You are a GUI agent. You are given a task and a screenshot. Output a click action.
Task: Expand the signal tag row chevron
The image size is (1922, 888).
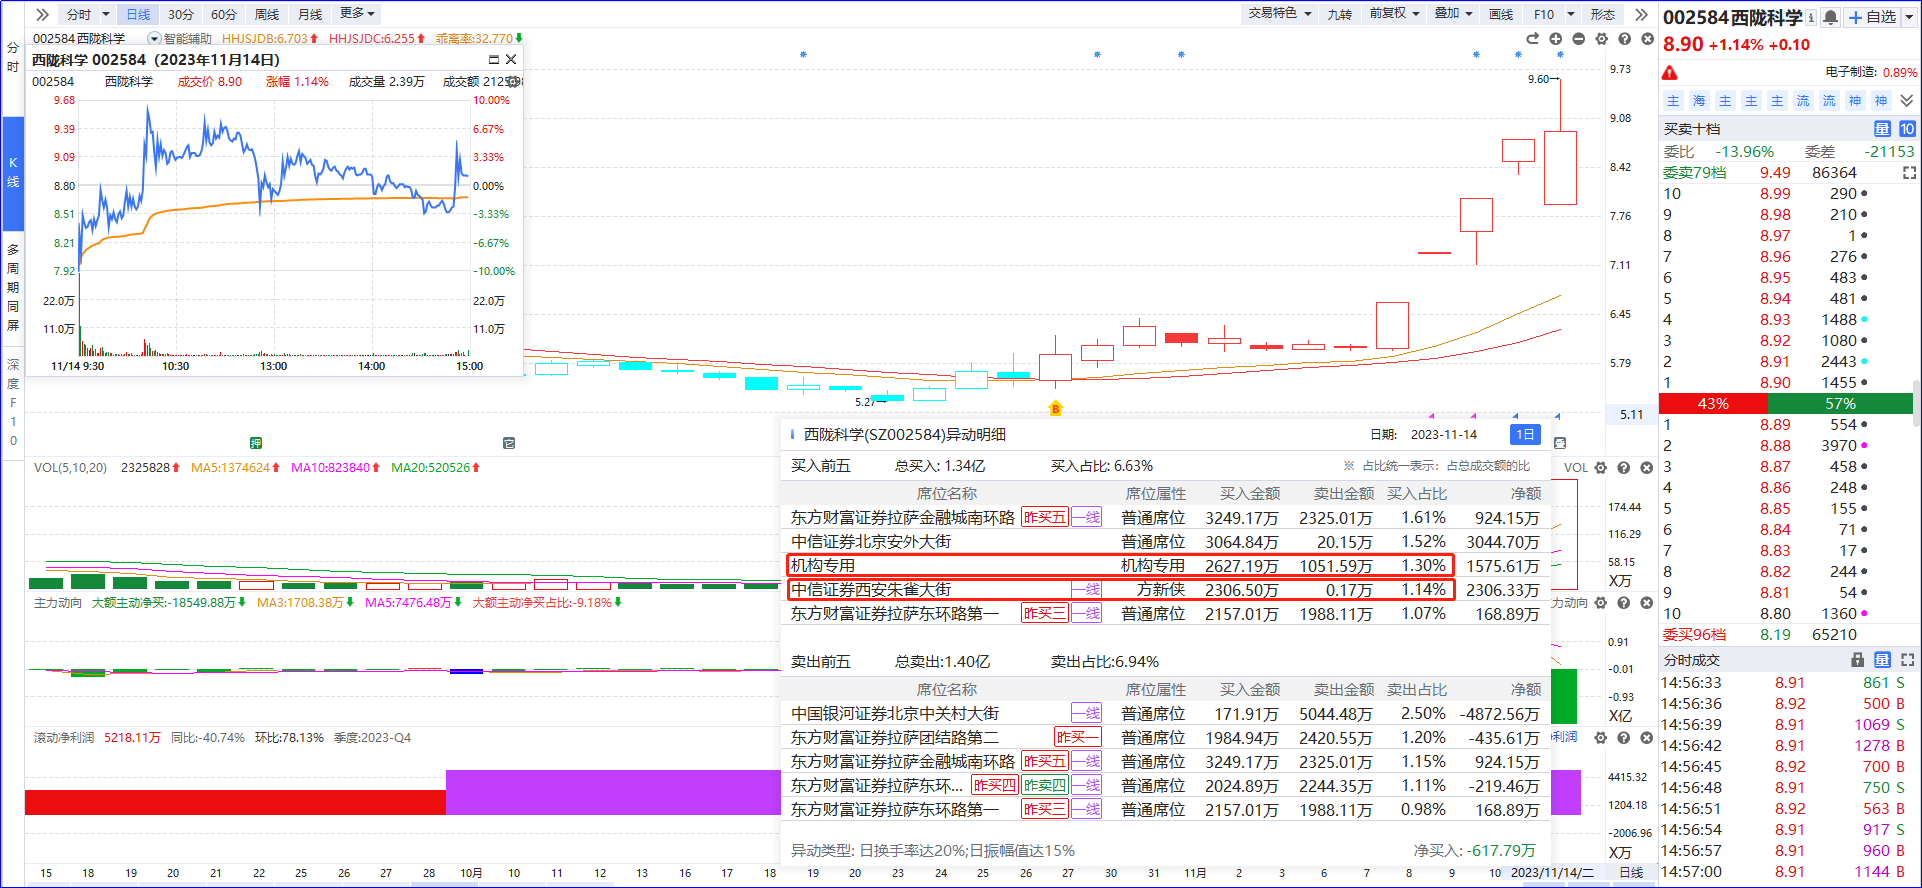(1907, 101)
